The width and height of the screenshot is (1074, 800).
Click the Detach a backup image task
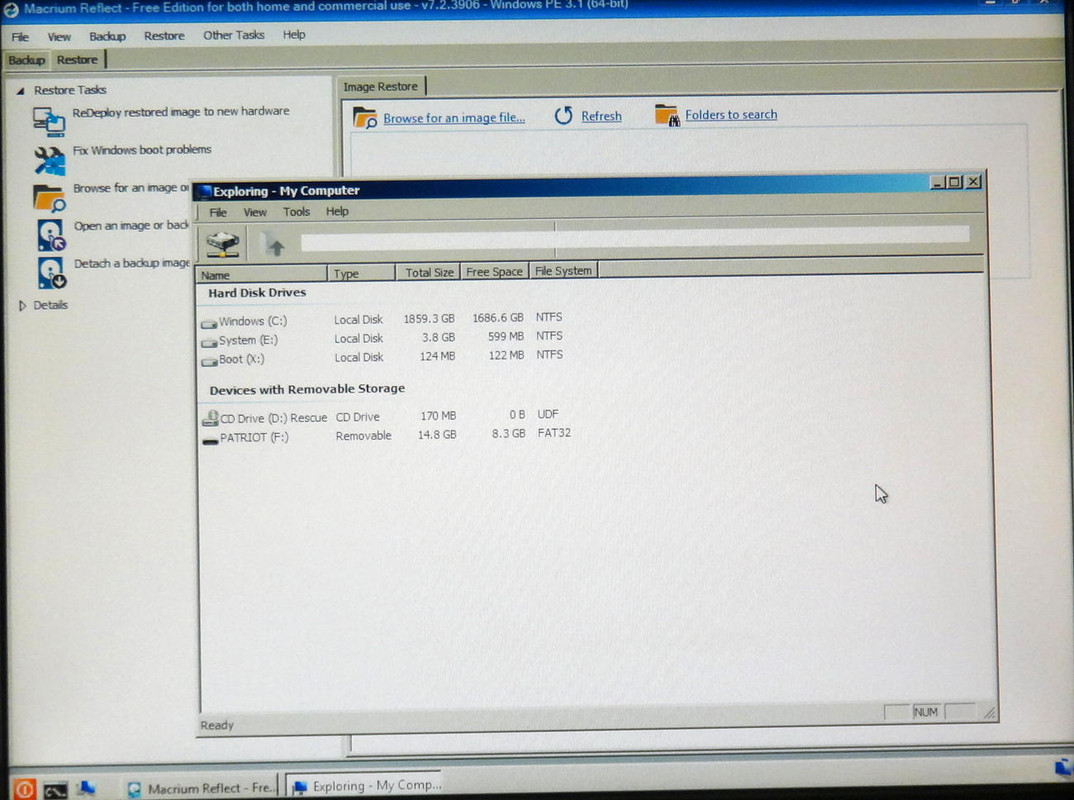(x=132, y=263)
